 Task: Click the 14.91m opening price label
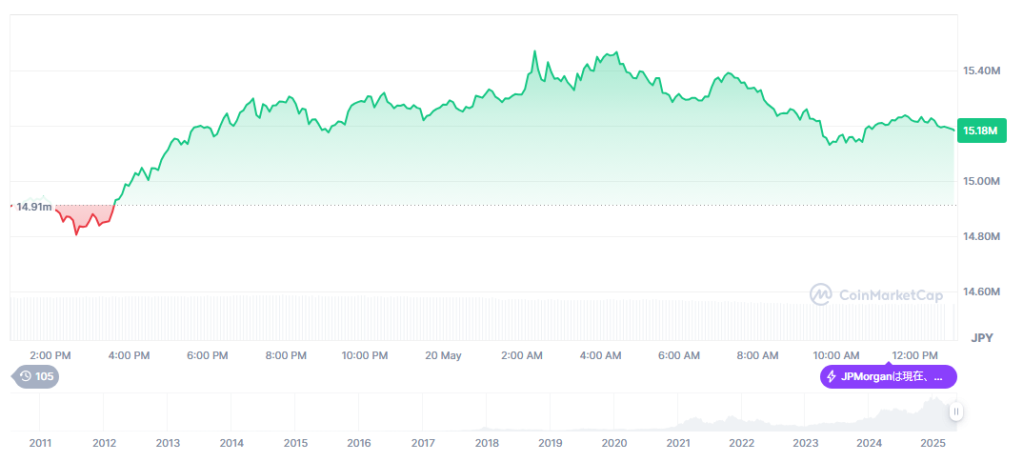33,207
